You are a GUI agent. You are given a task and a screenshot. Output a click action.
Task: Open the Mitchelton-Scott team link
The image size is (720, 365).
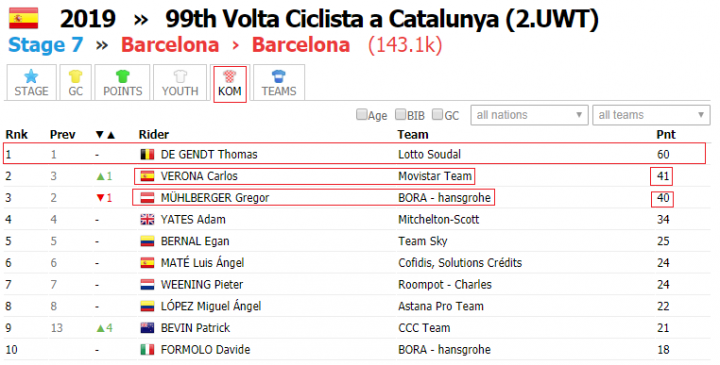coord(439,219)
